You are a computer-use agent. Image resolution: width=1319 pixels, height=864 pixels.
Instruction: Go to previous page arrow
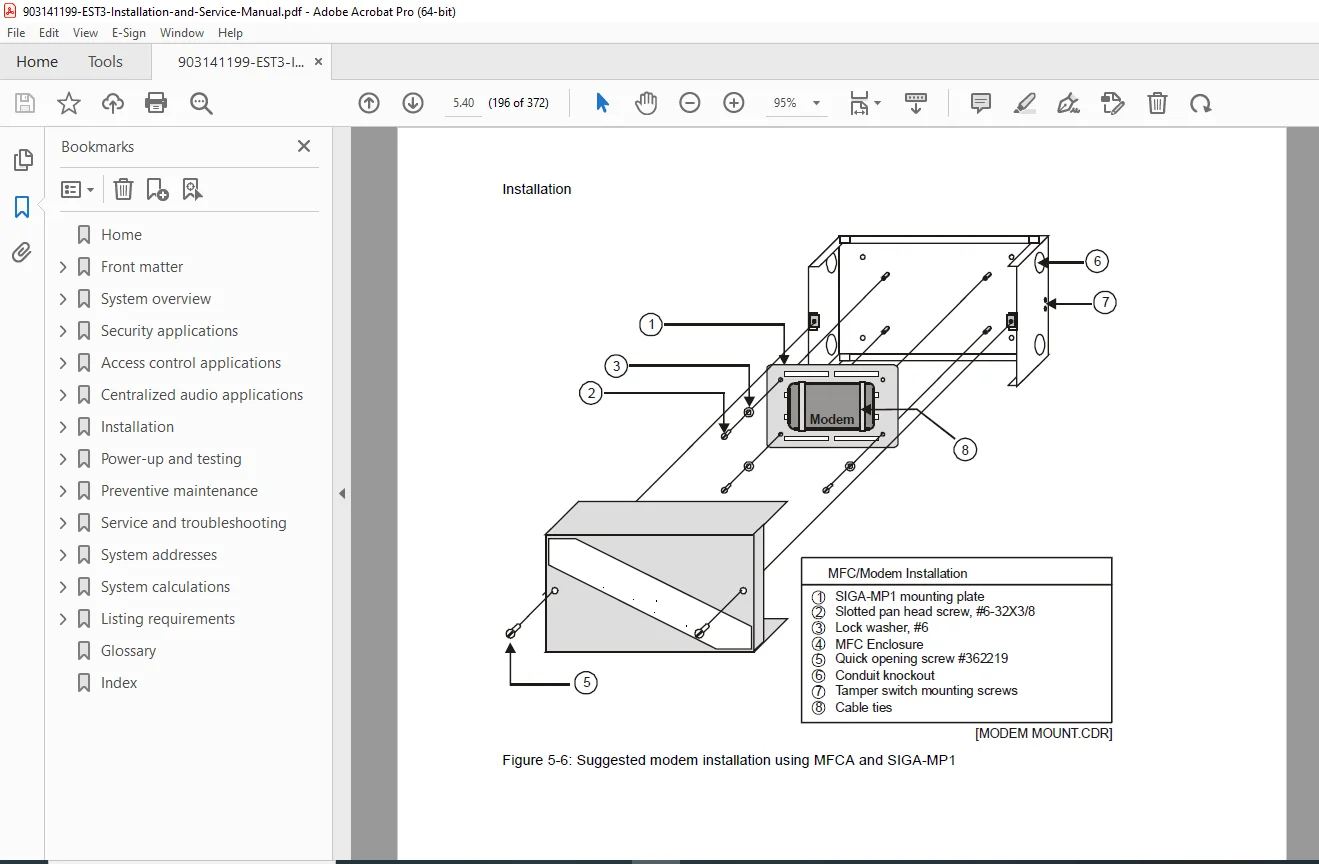click(x=369, y=103)
